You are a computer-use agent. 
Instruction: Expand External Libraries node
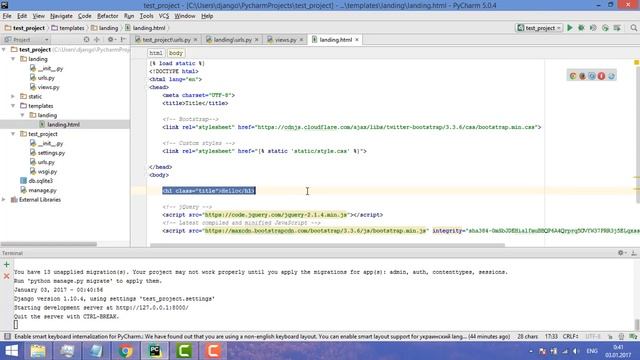[x=4, y=200]
